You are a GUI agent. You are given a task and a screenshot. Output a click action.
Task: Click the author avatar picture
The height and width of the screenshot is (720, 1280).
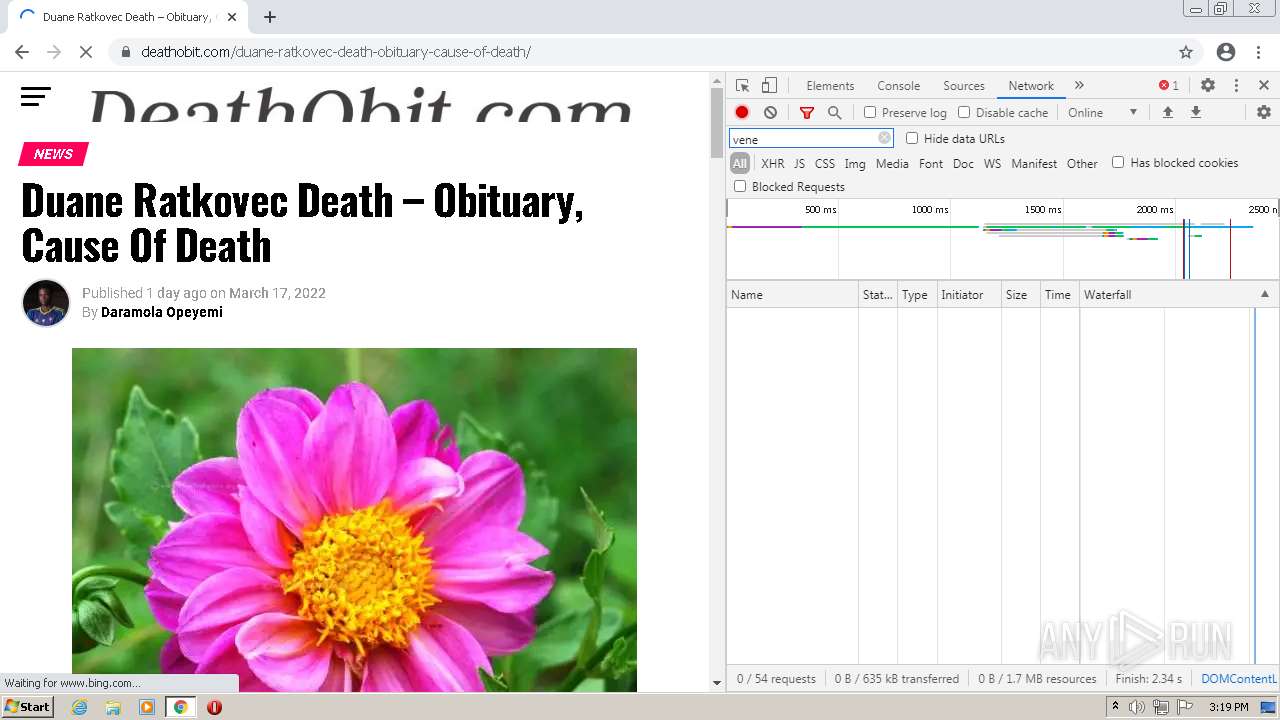[46, 303]
